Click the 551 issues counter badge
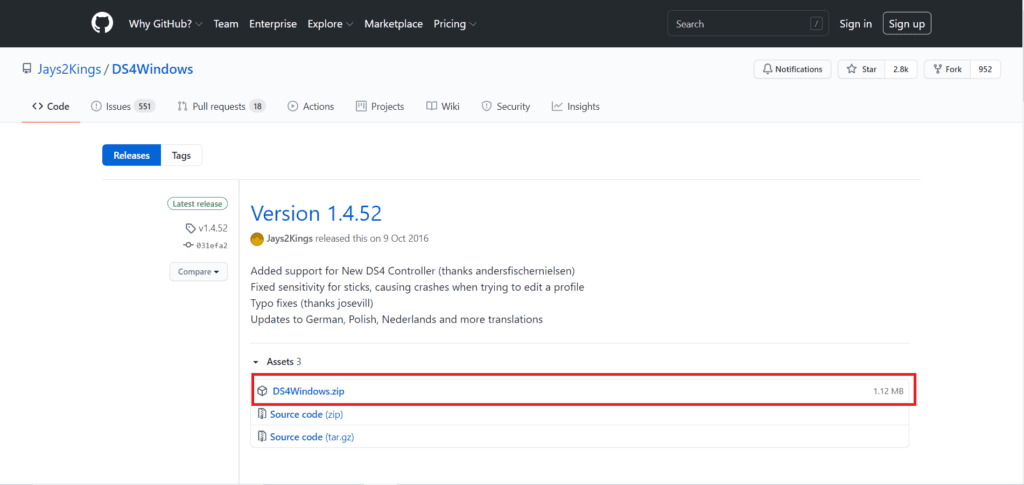The height and width of the screenshot is (485, 1024). [144, 106]
